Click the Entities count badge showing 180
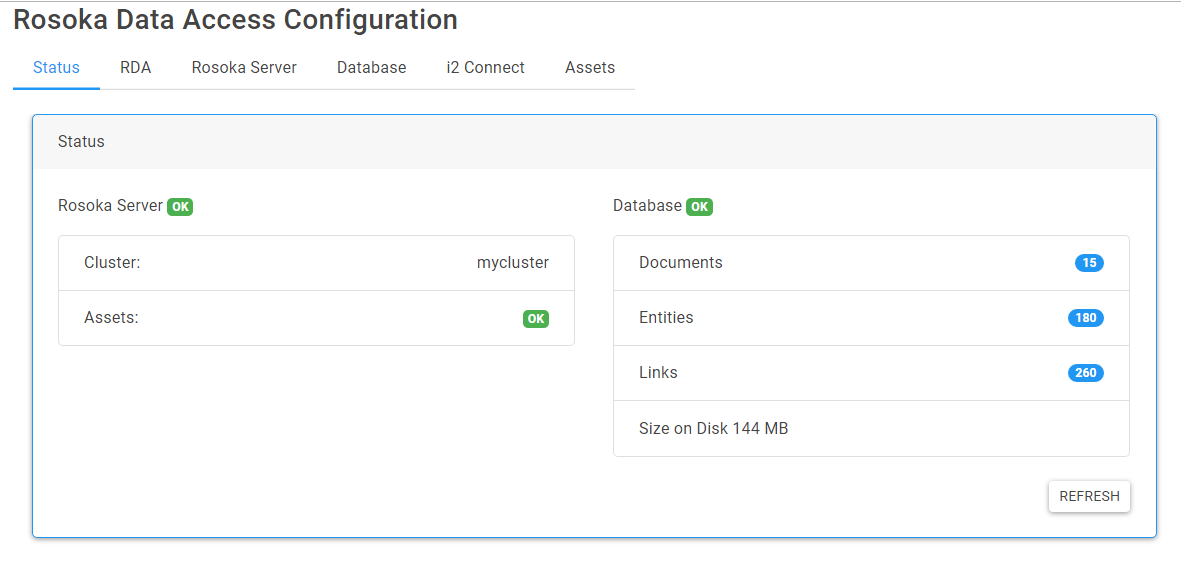This screenshot has width=1181, height=568. click(1085, 318)
